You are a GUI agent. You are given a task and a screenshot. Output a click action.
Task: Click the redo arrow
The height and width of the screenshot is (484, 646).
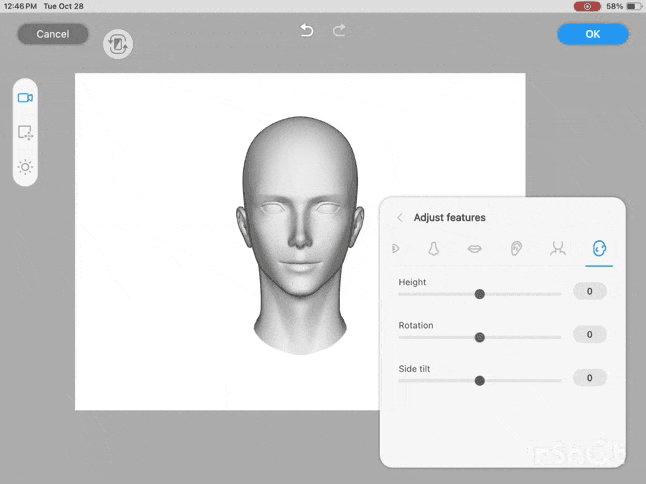[x=339, y=31]
